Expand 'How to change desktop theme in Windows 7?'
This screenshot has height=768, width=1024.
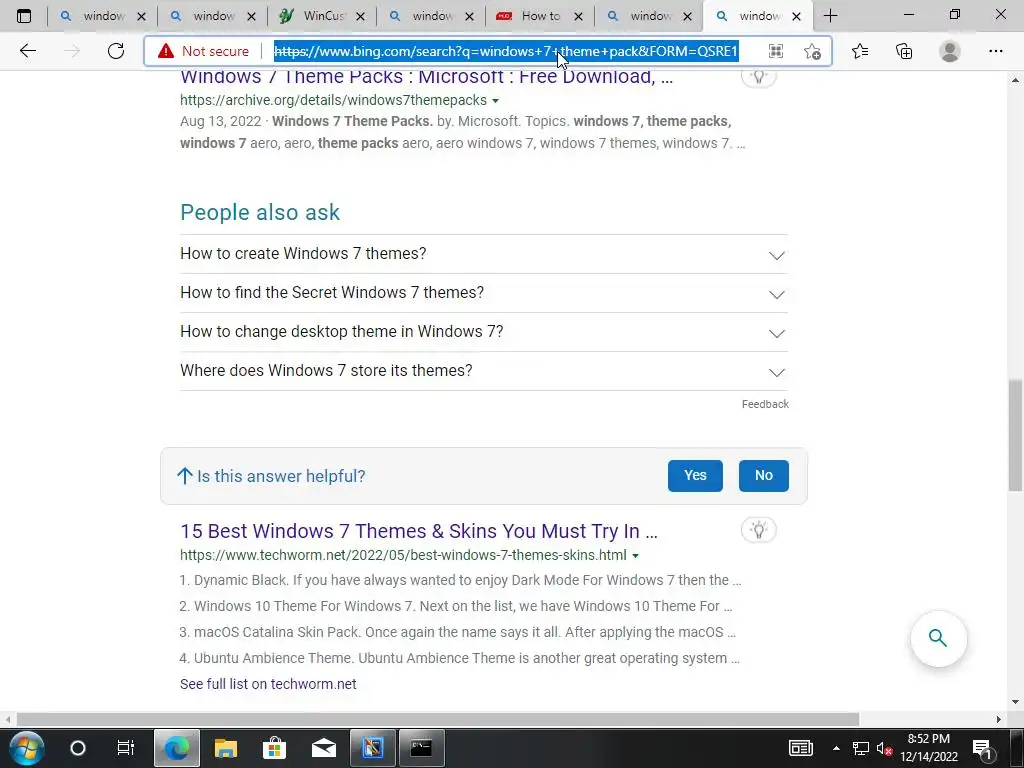point(483,332)
